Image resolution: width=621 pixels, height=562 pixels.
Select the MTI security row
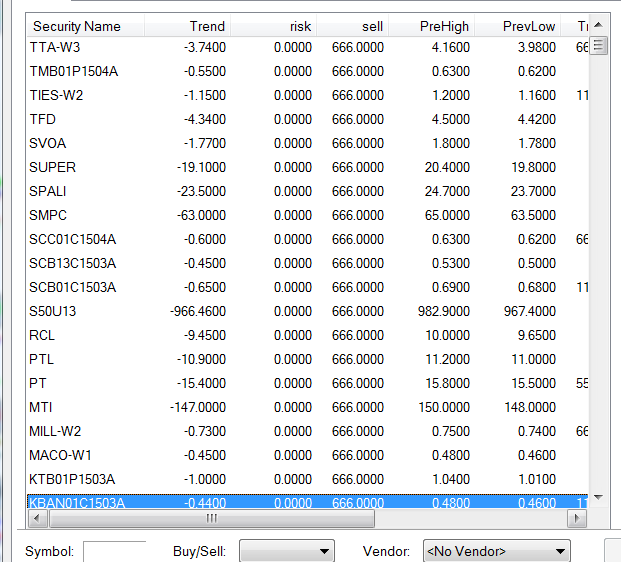pos(307,407)
